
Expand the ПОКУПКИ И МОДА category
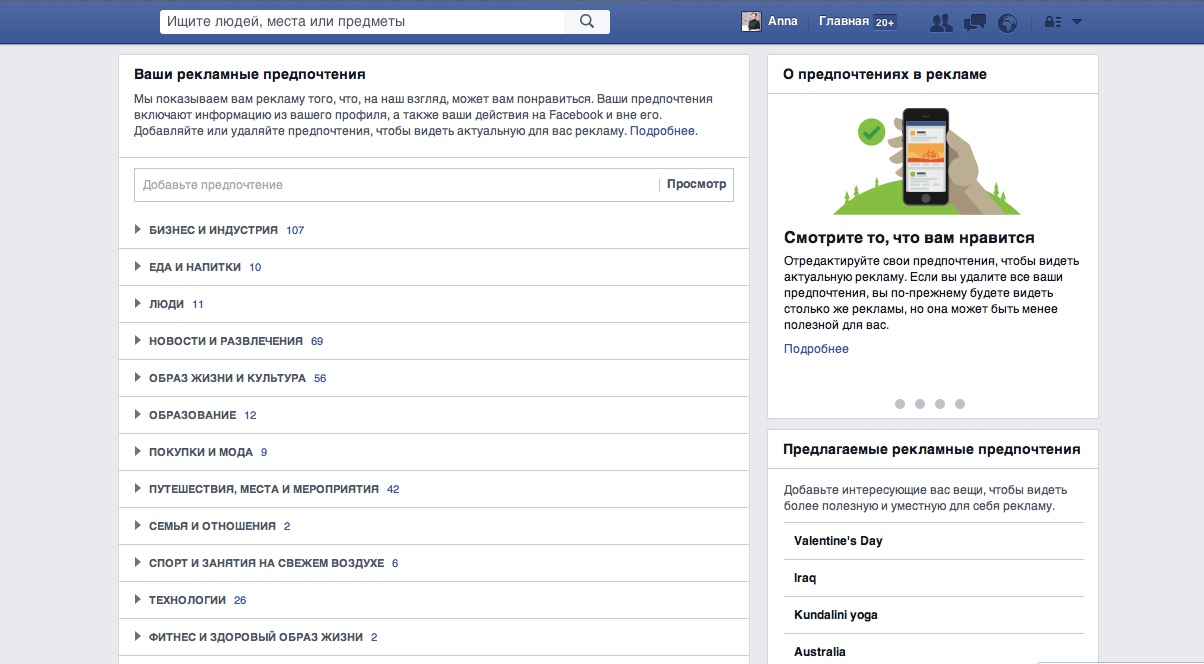tap(434, 452)
